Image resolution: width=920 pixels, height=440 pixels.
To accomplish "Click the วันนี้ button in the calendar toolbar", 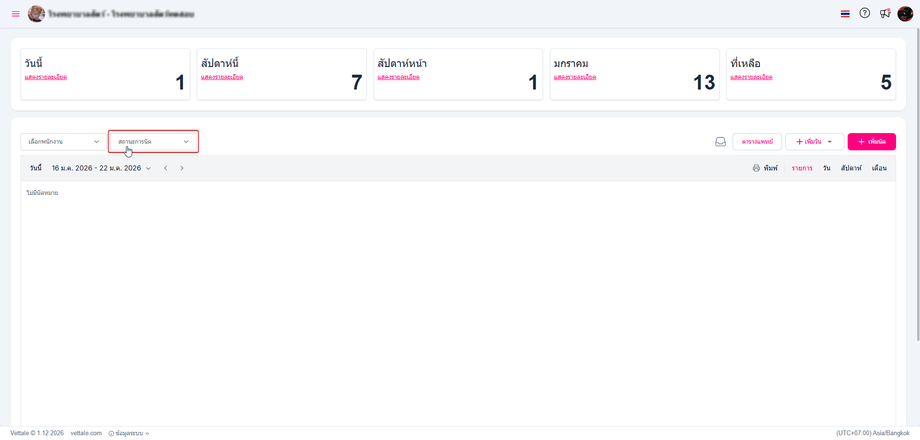I will 36,168.
